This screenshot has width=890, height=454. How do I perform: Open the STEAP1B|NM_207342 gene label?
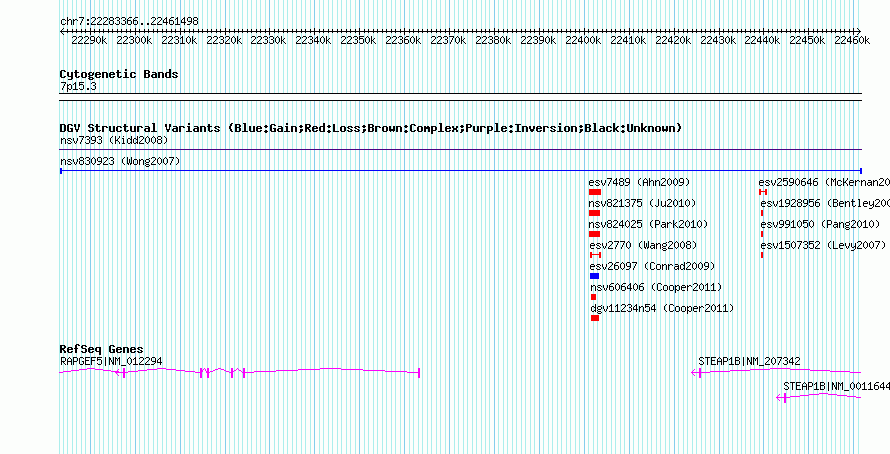coord(749,361)
